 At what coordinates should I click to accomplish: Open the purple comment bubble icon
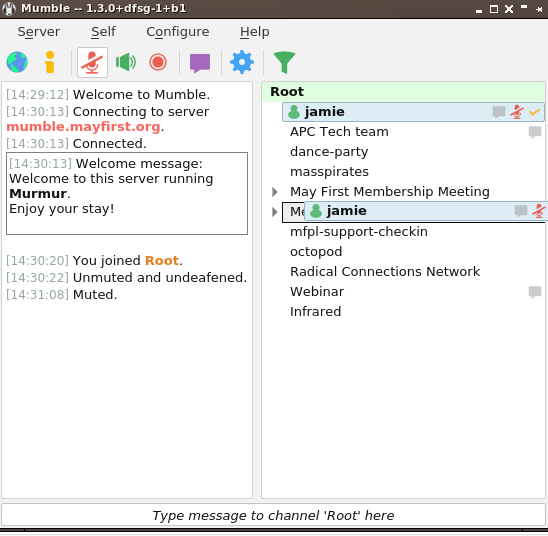[200, 63]
